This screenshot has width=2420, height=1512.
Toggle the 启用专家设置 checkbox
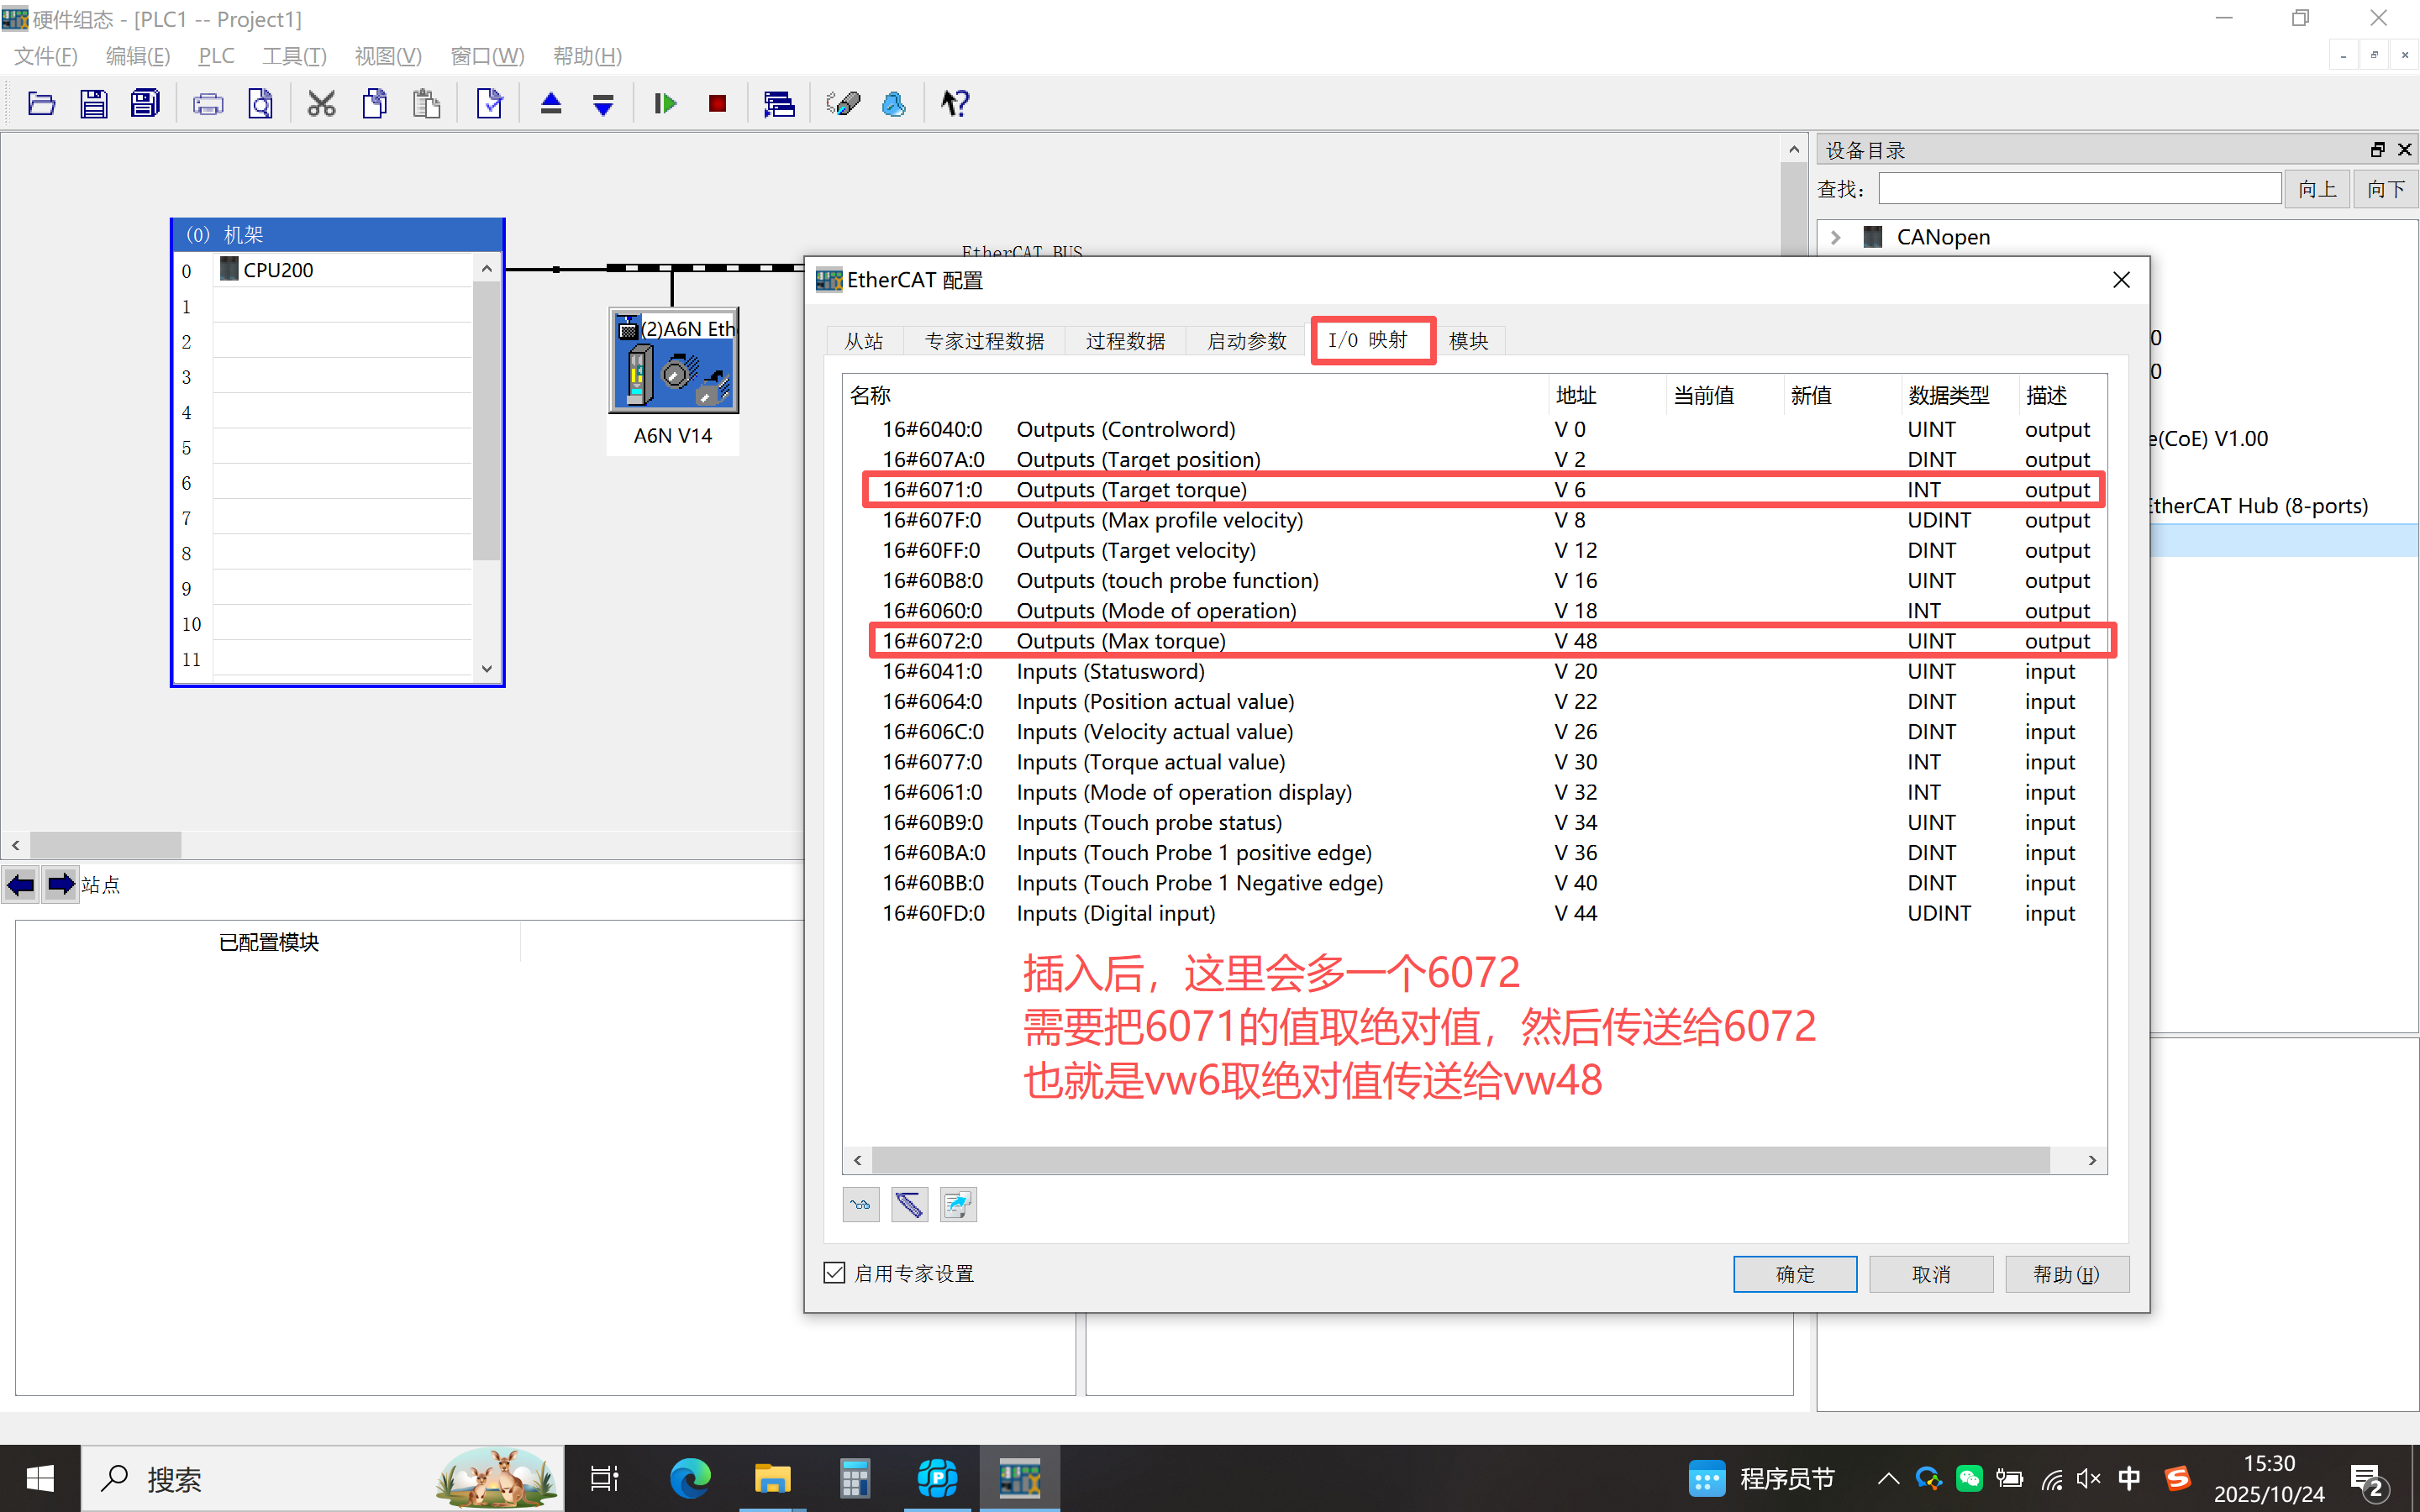(x=835, y=1272)
